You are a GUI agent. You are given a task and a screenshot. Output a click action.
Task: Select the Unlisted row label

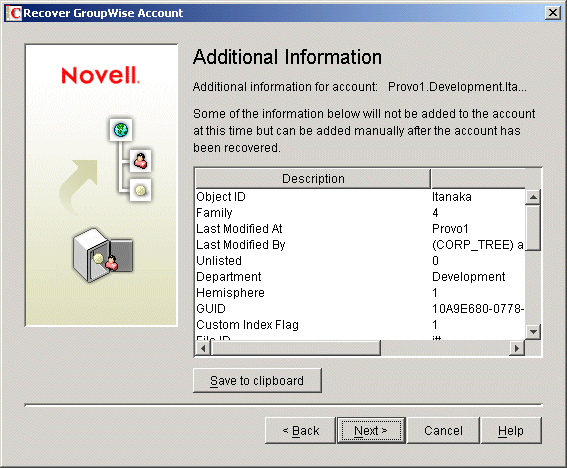coord(219,260)
